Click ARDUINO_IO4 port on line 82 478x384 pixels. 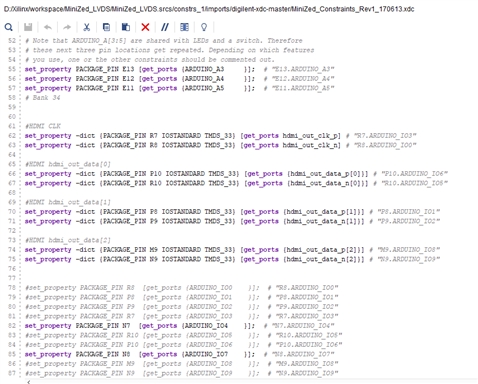click(206, 326)
